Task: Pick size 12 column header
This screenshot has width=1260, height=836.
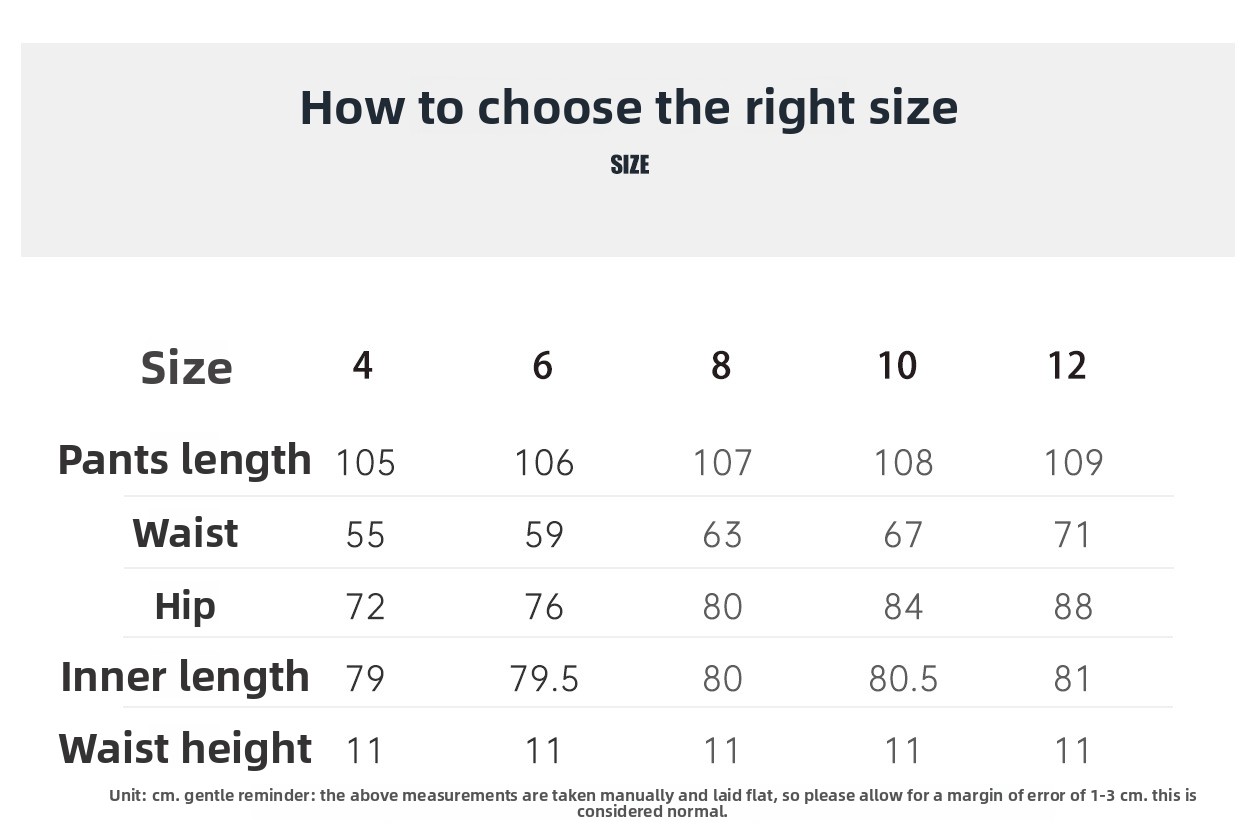Action: 1067,365
